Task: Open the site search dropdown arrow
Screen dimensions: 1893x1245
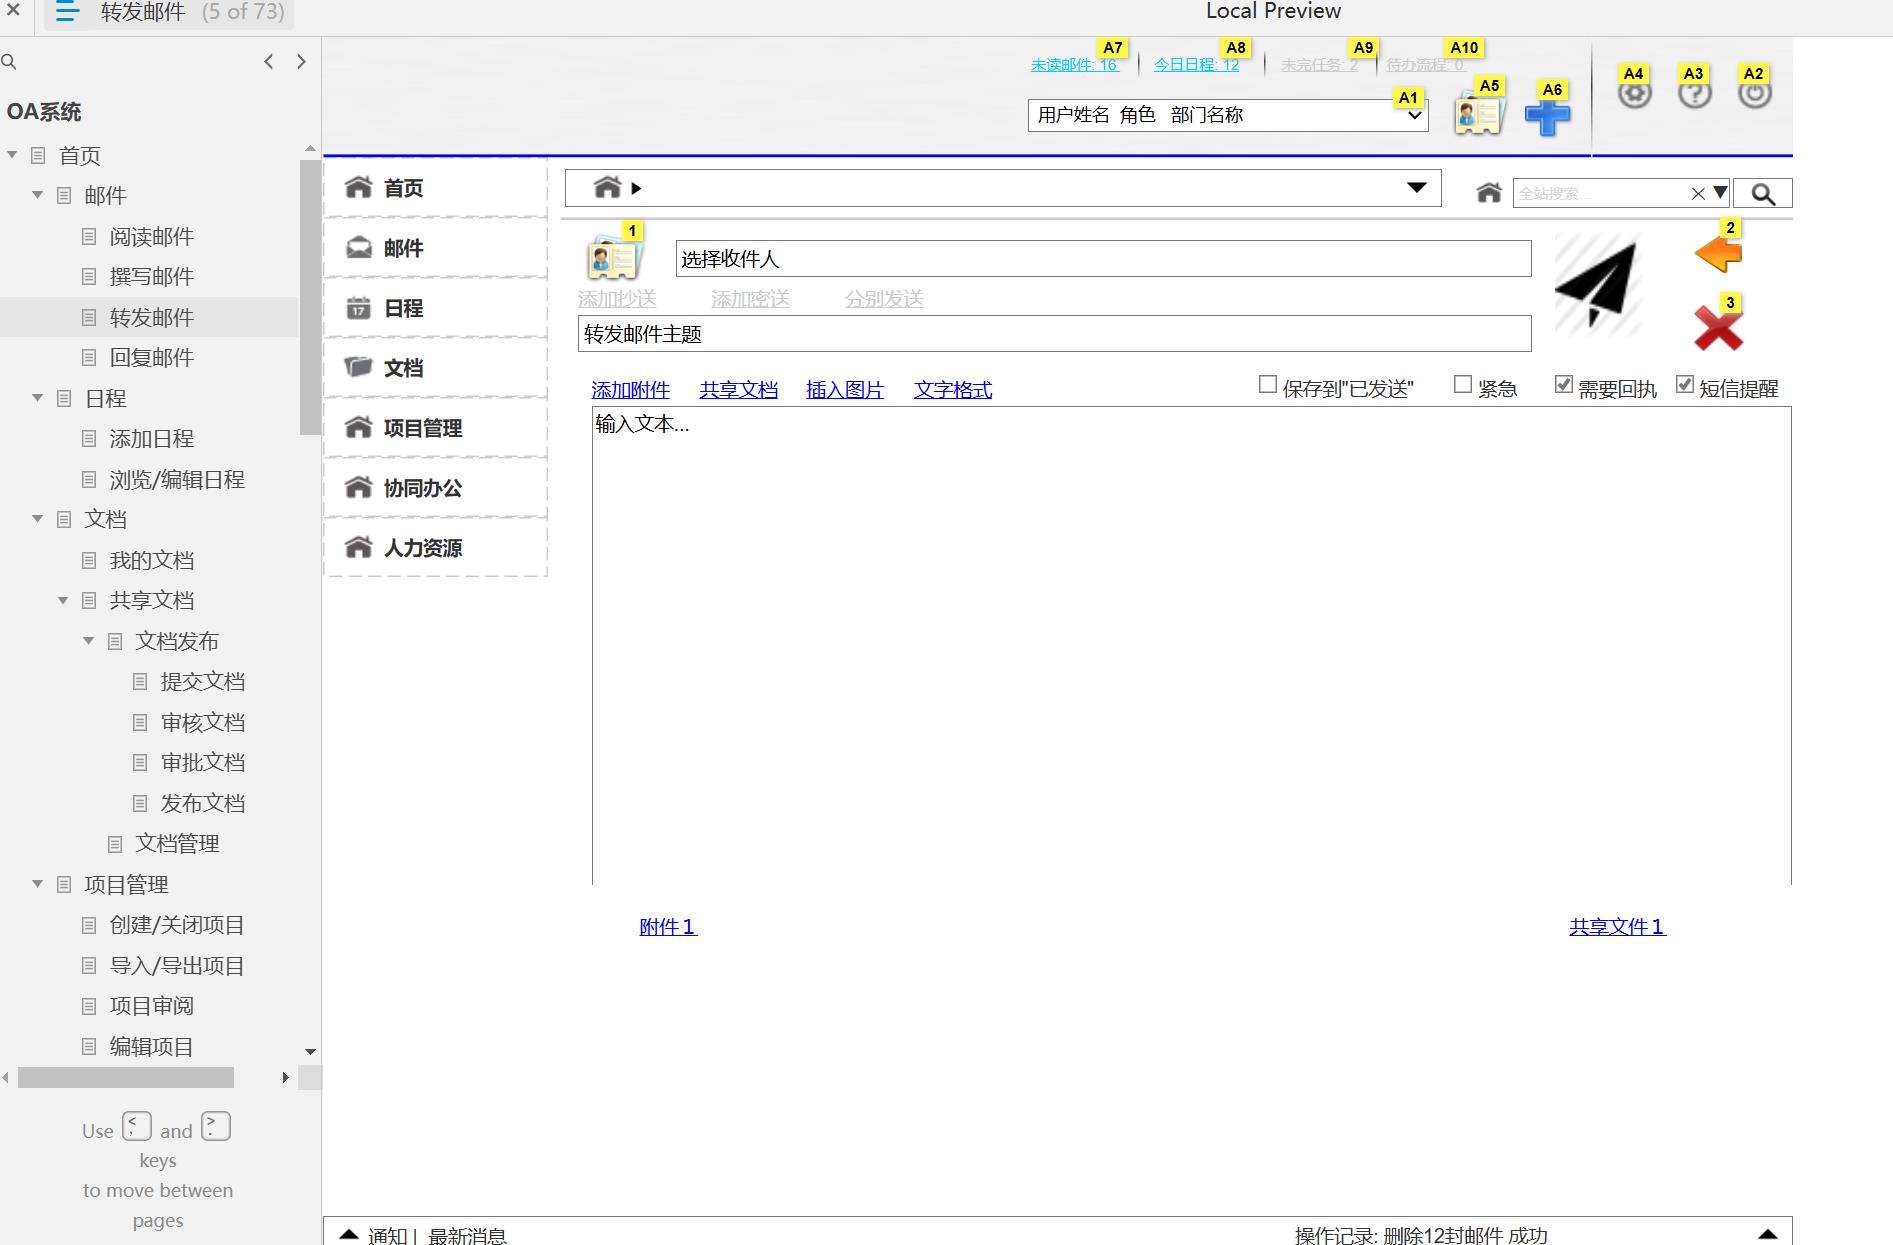Action: 1720,193
